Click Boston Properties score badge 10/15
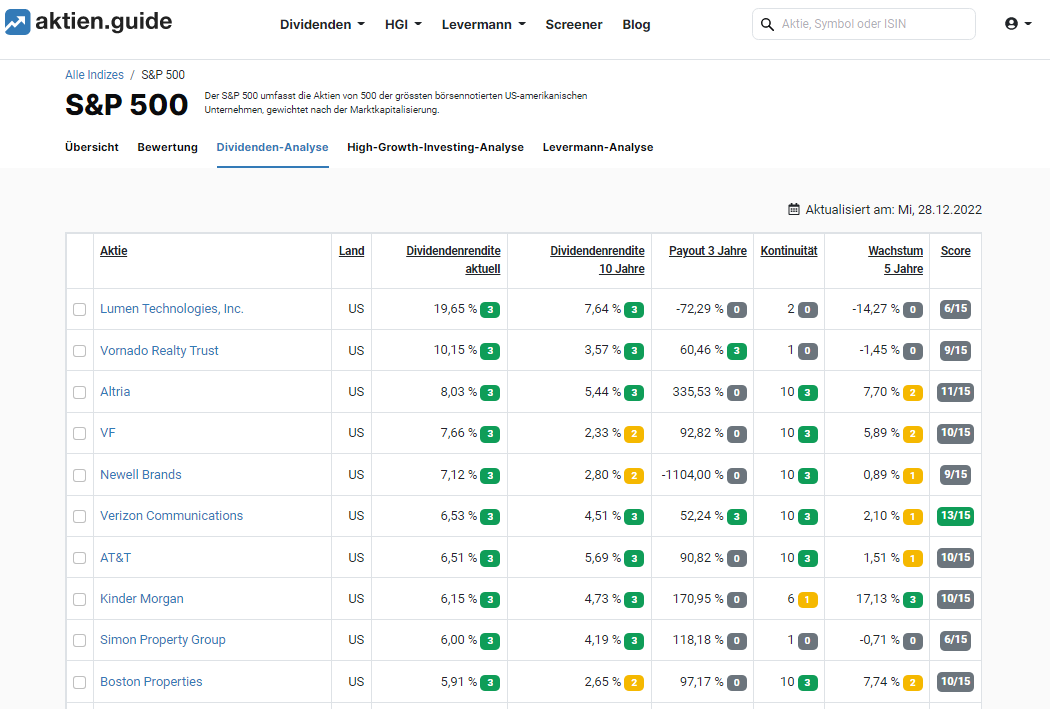The width and height of the screenshot is (1050, 709). (x=955, y=681)
